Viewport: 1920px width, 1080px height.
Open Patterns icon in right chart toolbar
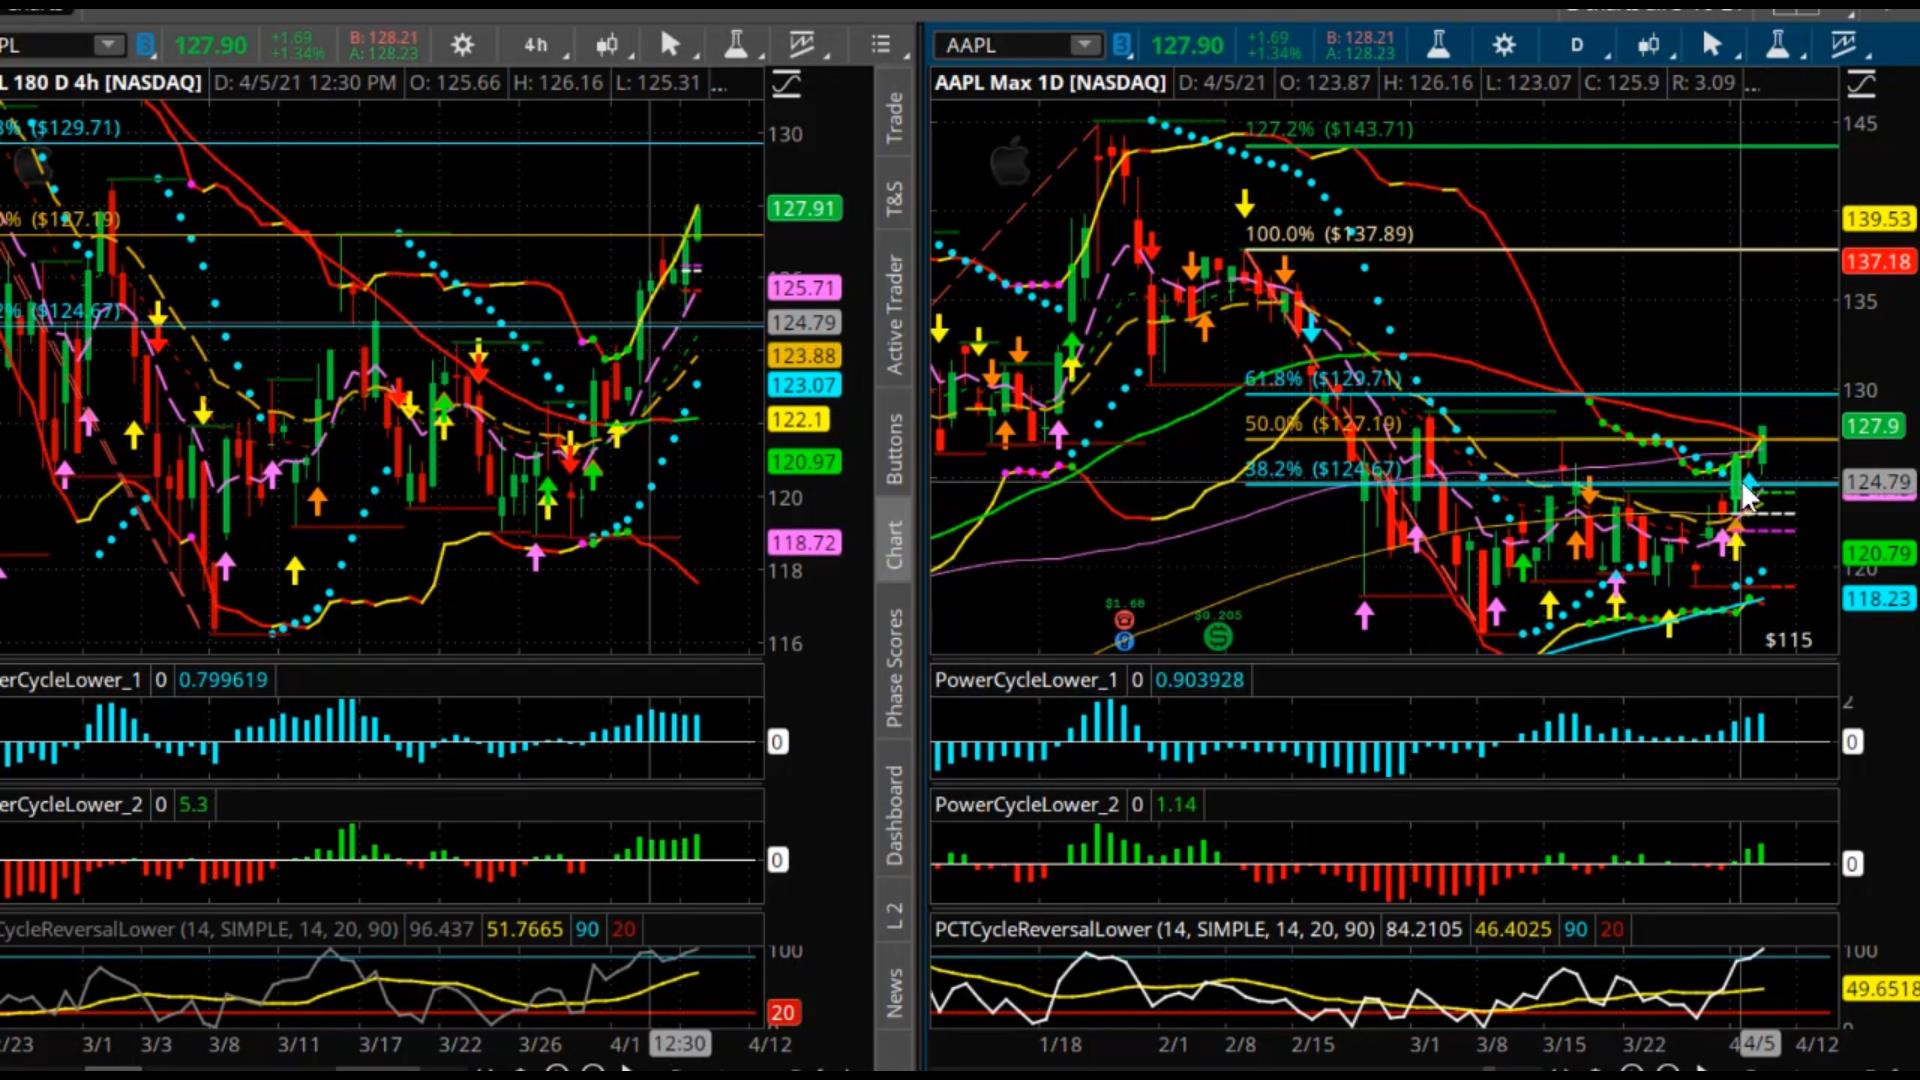[1843, 45]
